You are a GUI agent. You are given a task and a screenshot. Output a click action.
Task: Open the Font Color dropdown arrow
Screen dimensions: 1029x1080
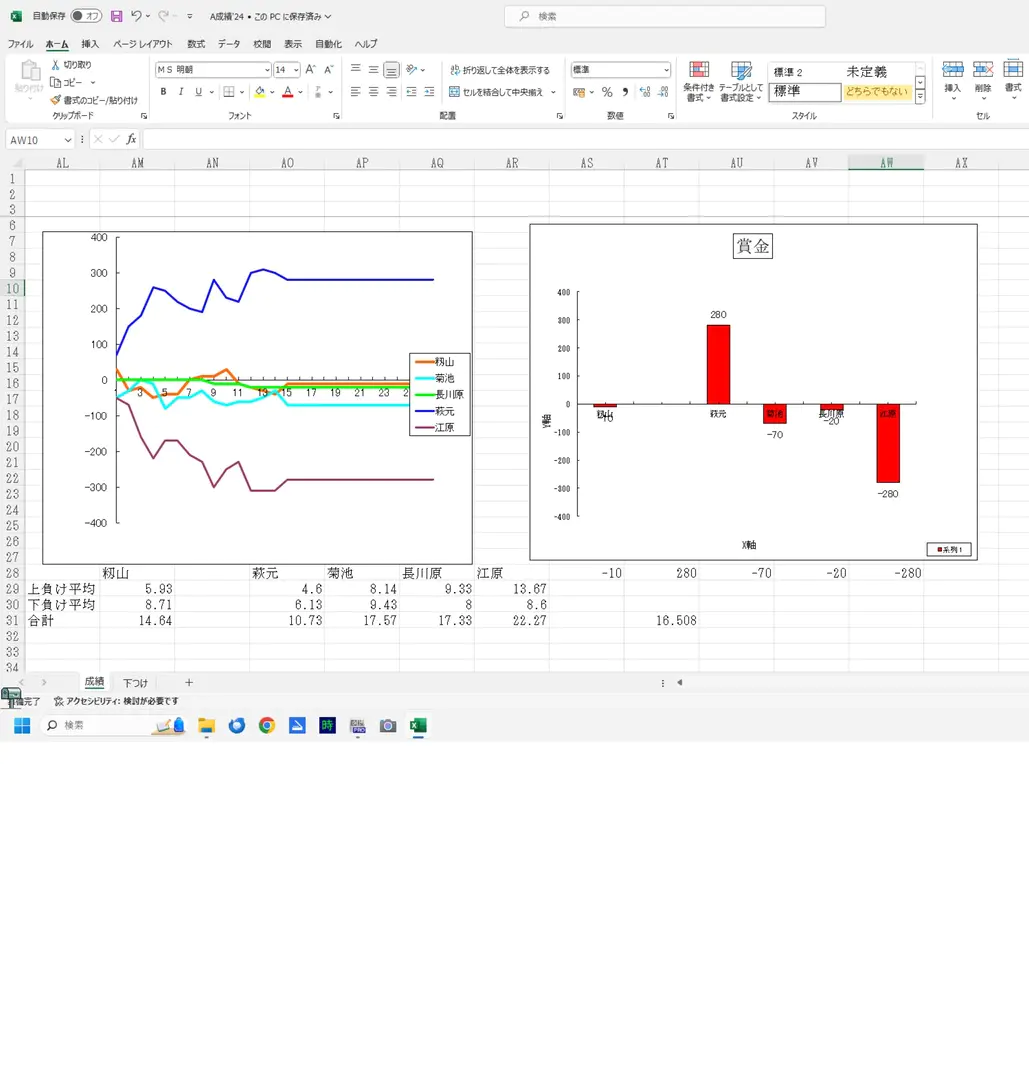(300, 92)
